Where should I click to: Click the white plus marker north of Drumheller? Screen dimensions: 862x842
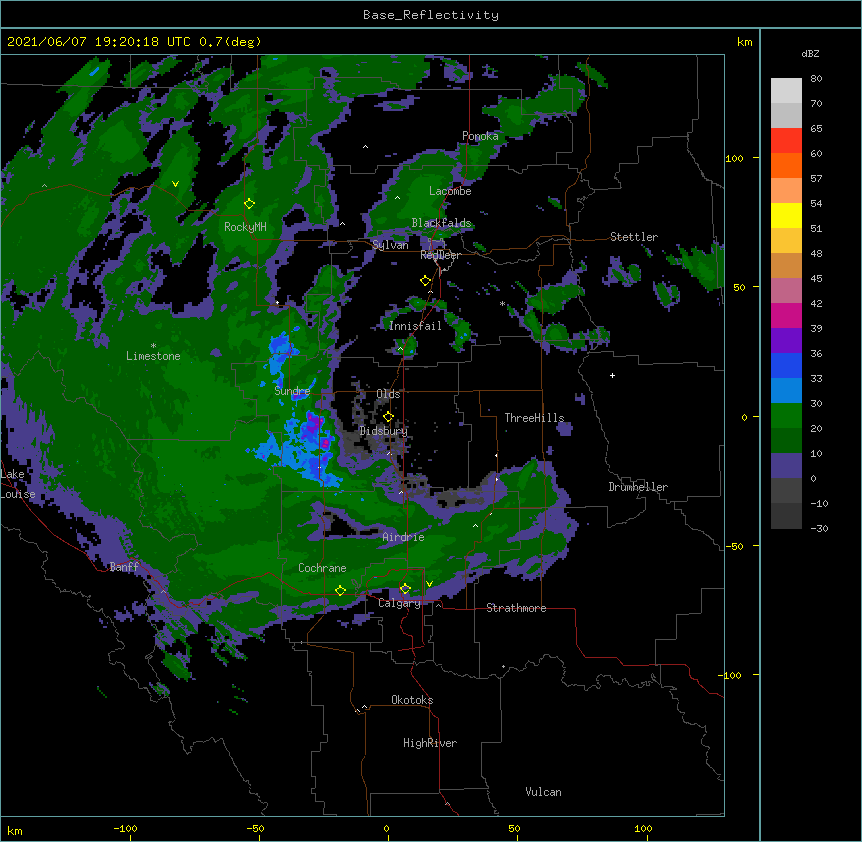click(612, 375)
